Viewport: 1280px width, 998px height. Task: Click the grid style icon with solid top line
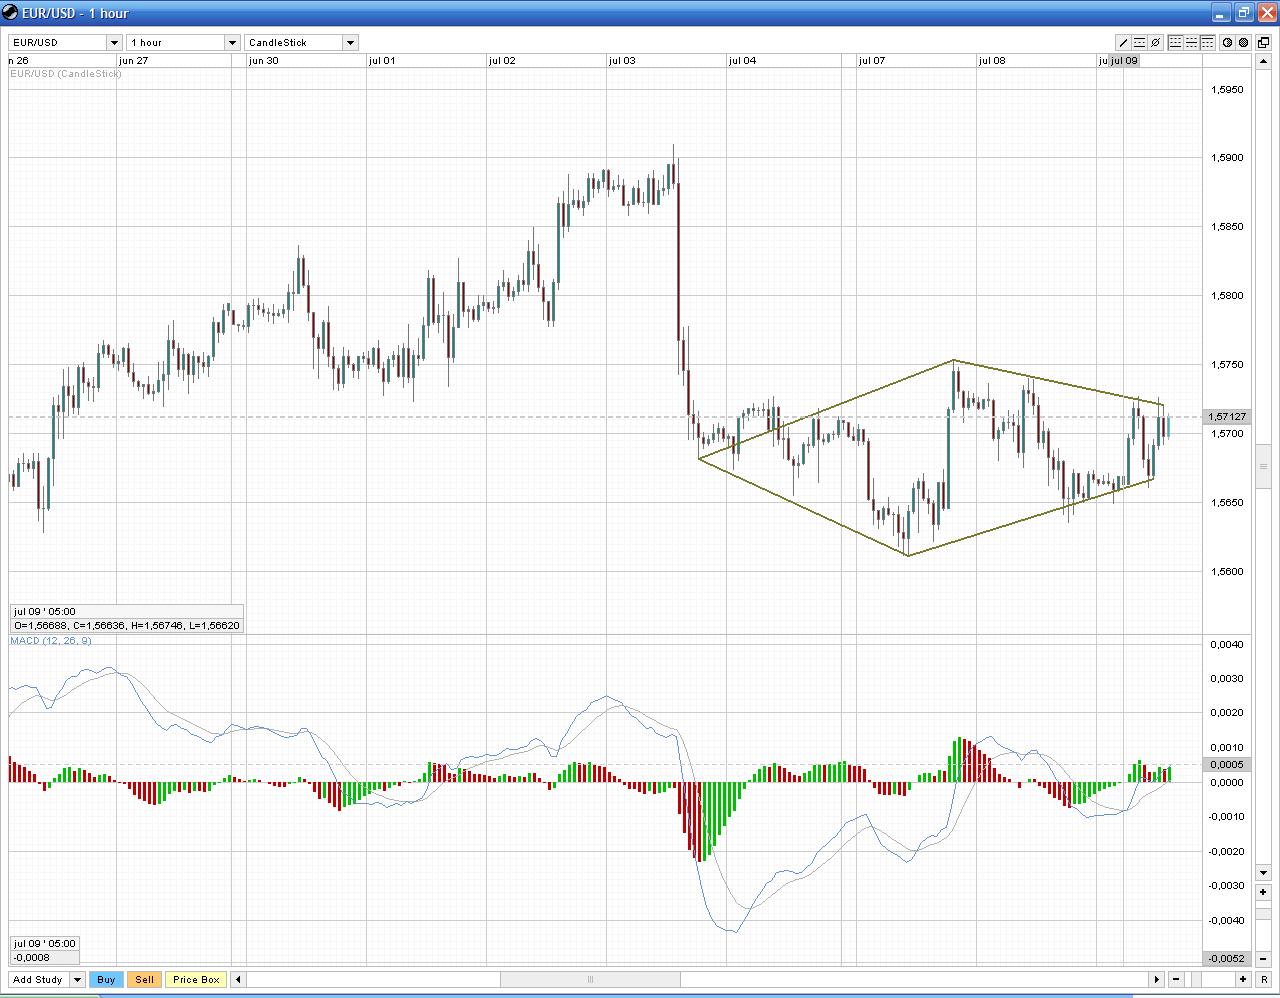[1208, 43]
